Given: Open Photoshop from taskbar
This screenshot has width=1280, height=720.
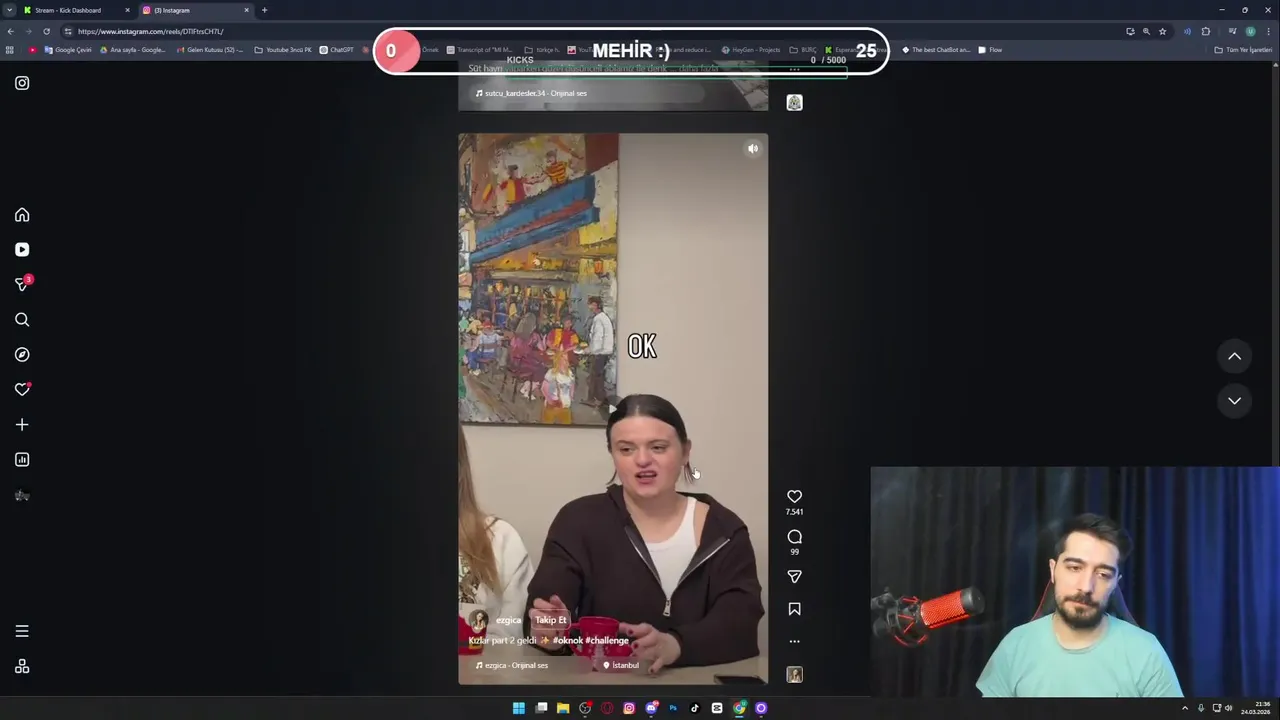Looking at the screenshot, I should 673,708.
